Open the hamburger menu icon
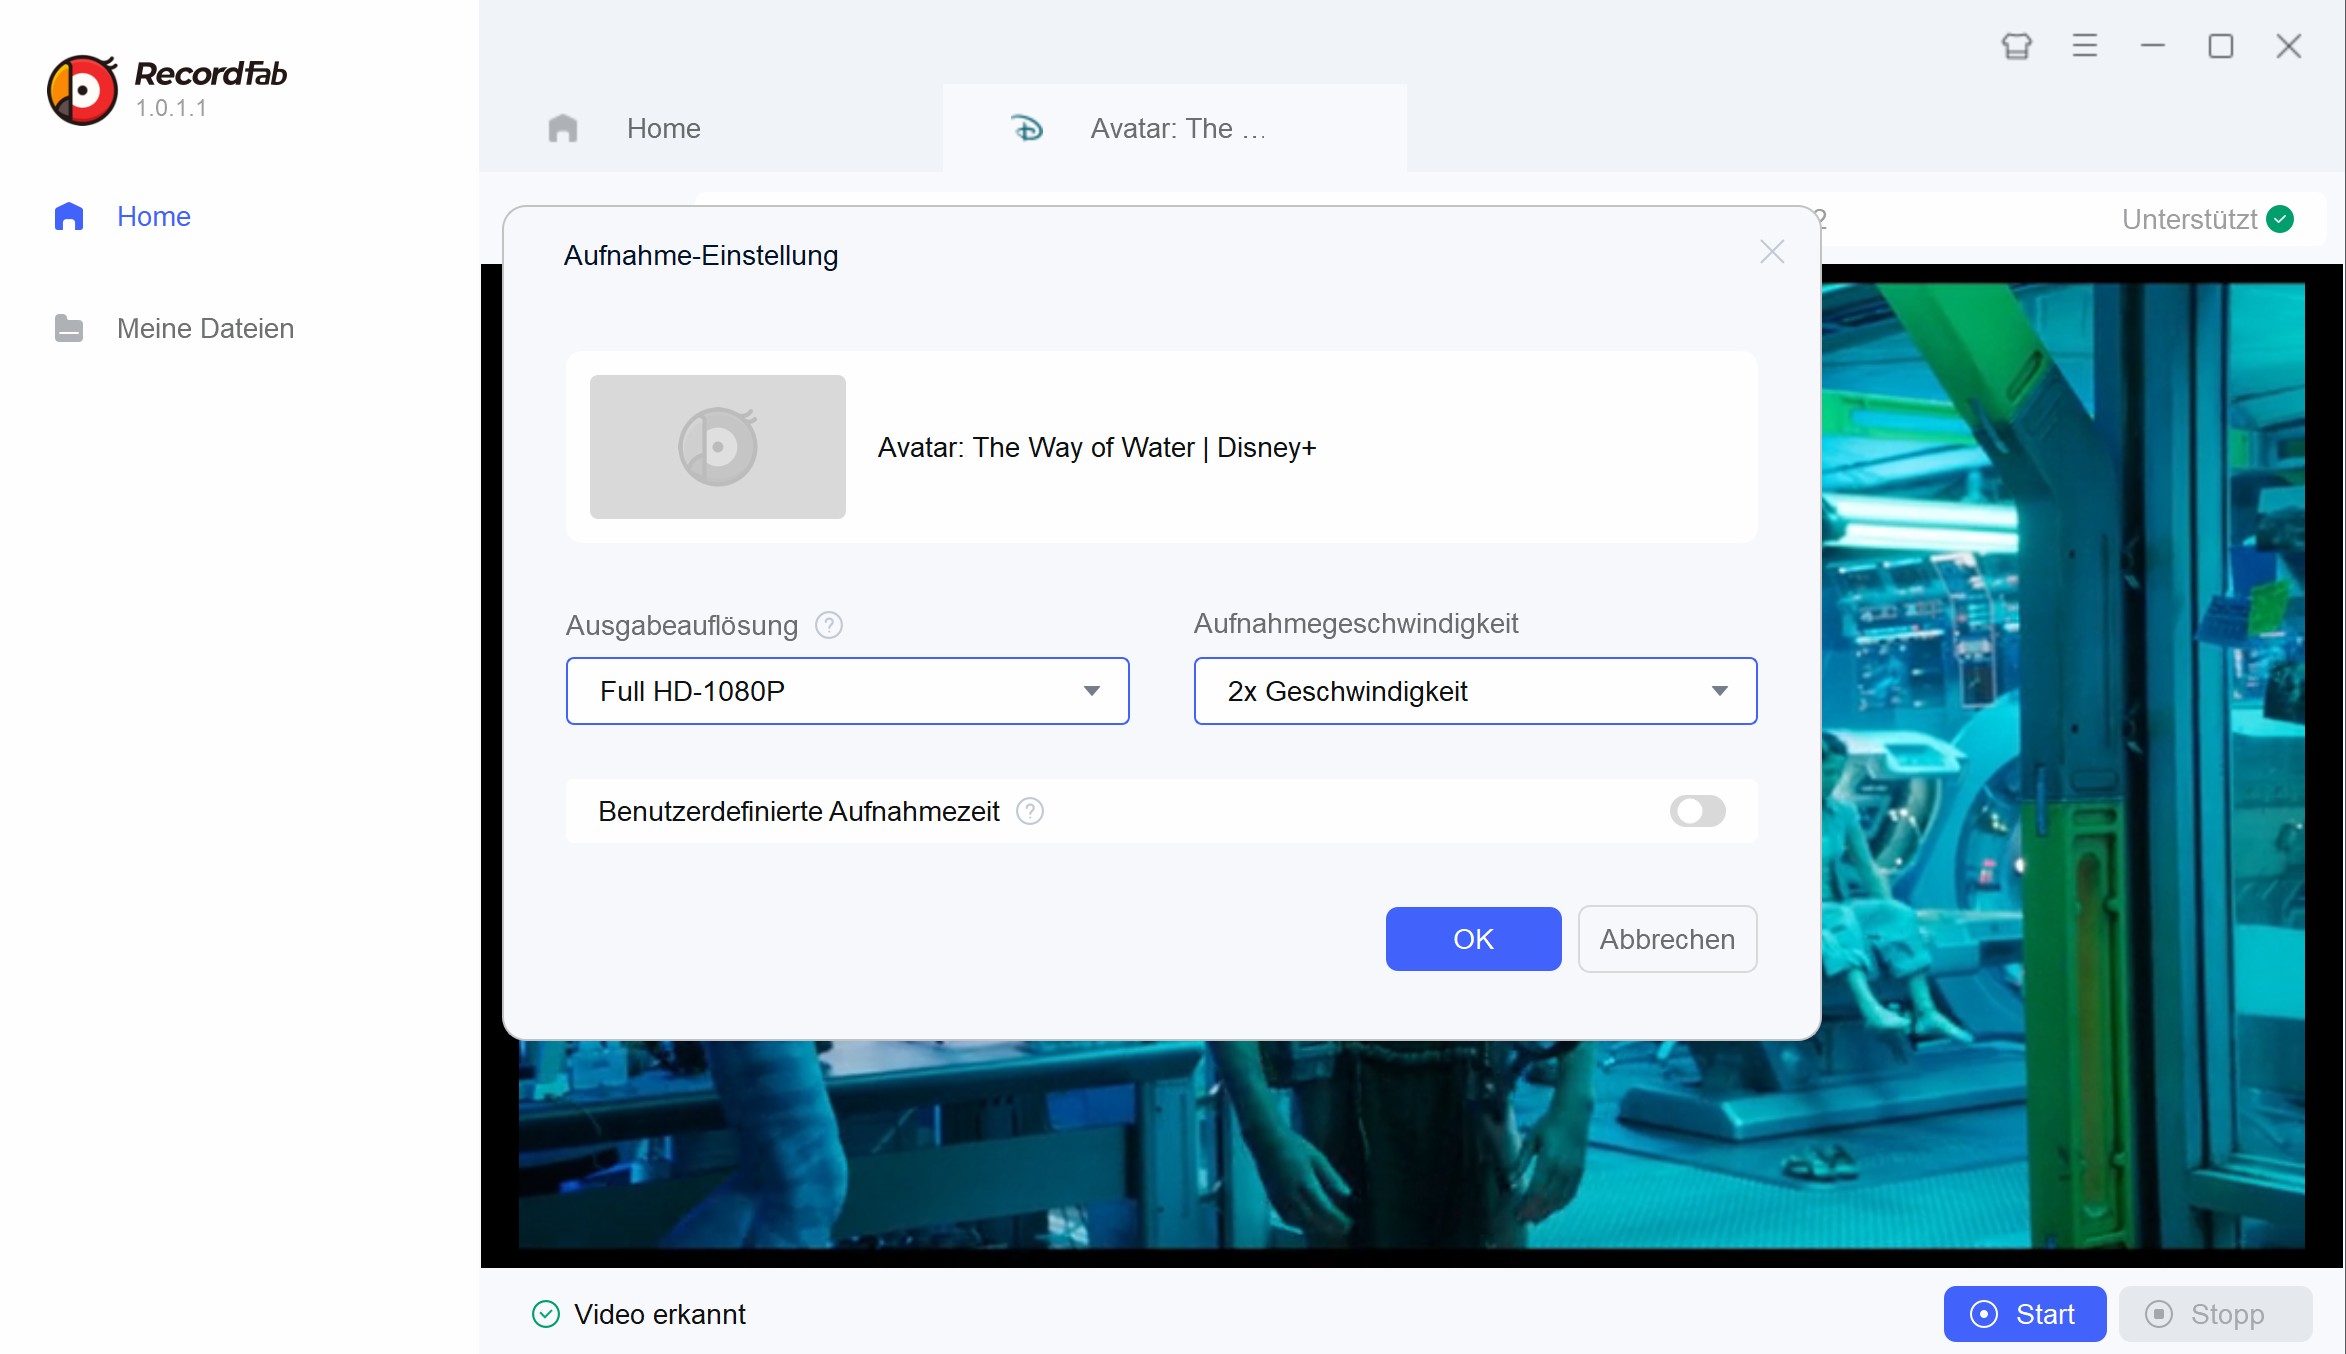Screen dimensions: 2346x1354 point(2085,46)
